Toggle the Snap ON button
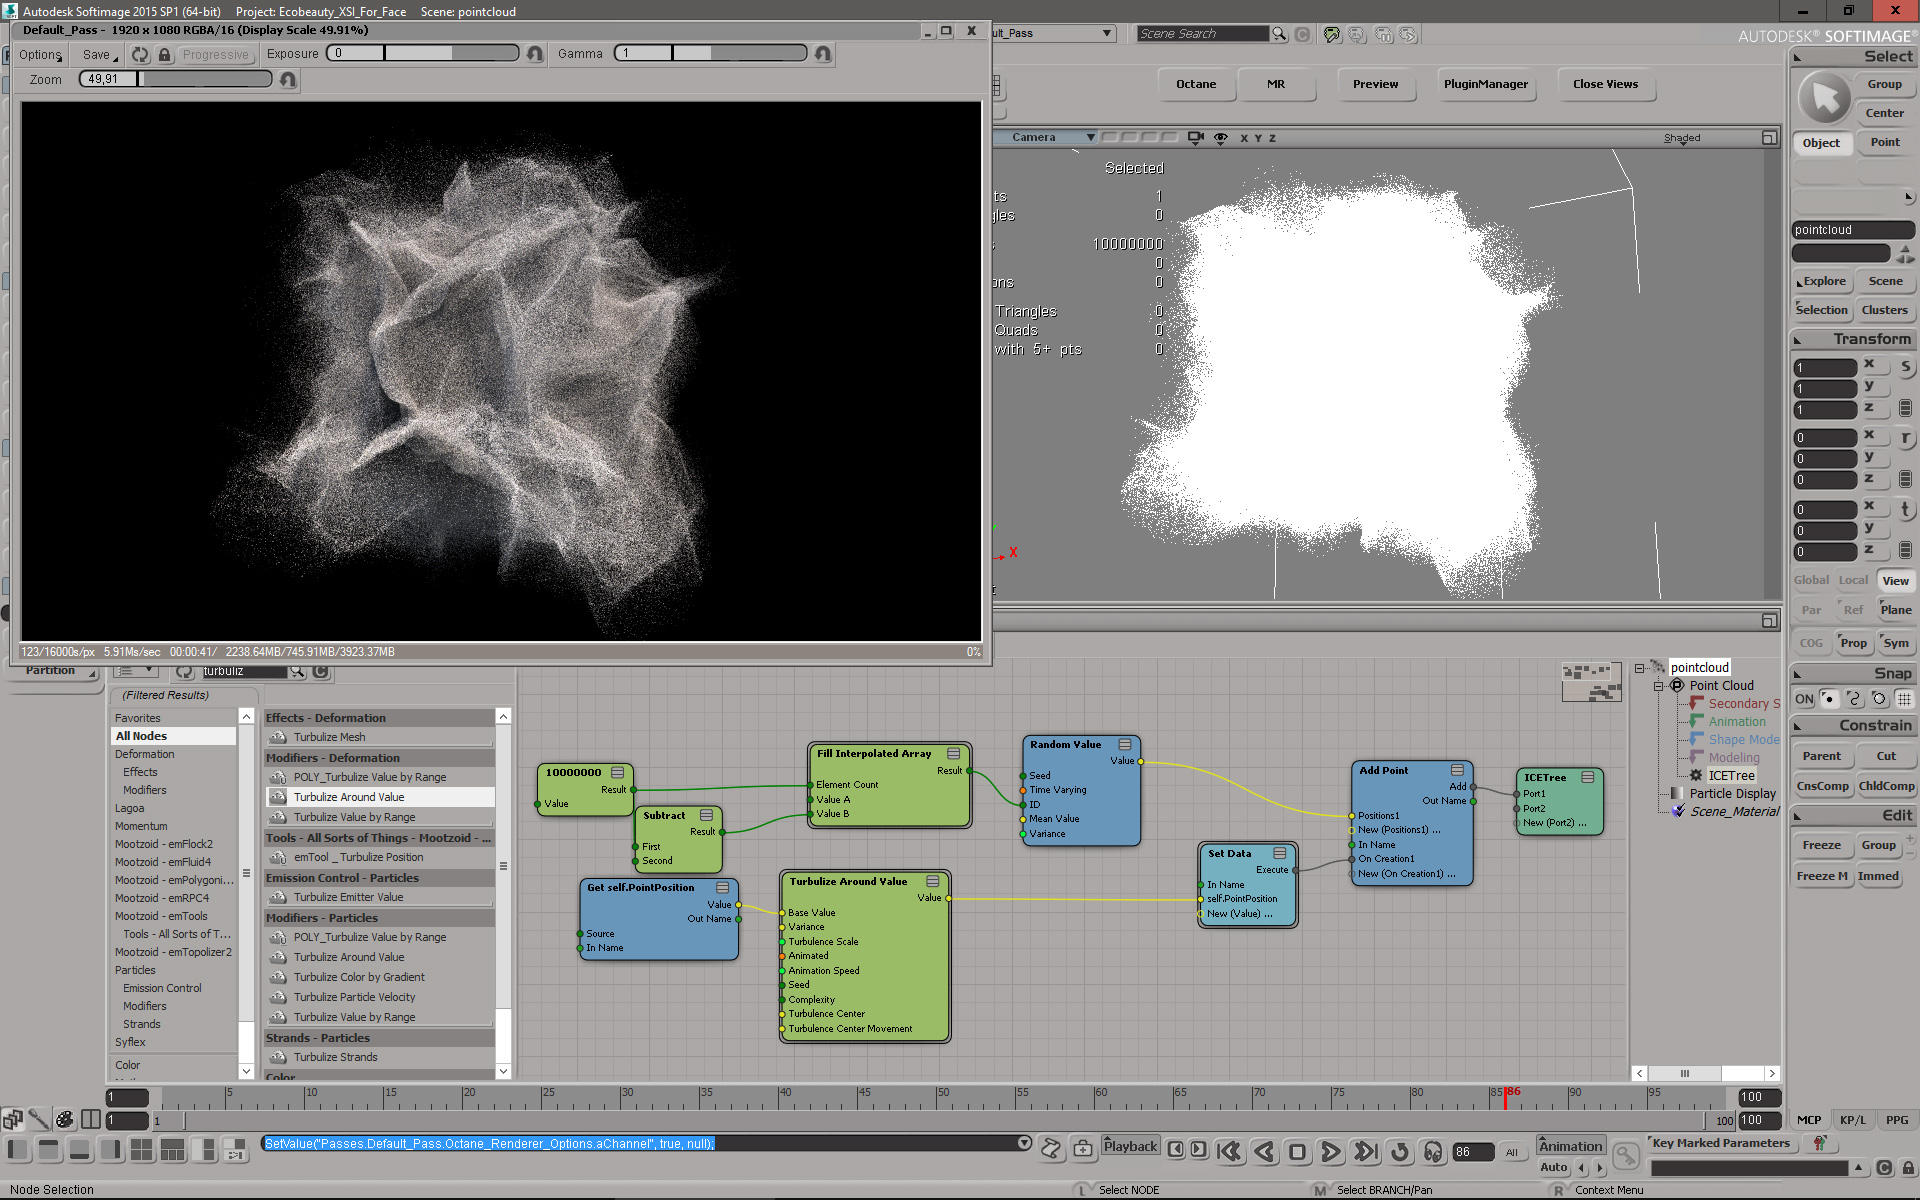This screenshot has width=1920, height=1200. (1804, 699)
